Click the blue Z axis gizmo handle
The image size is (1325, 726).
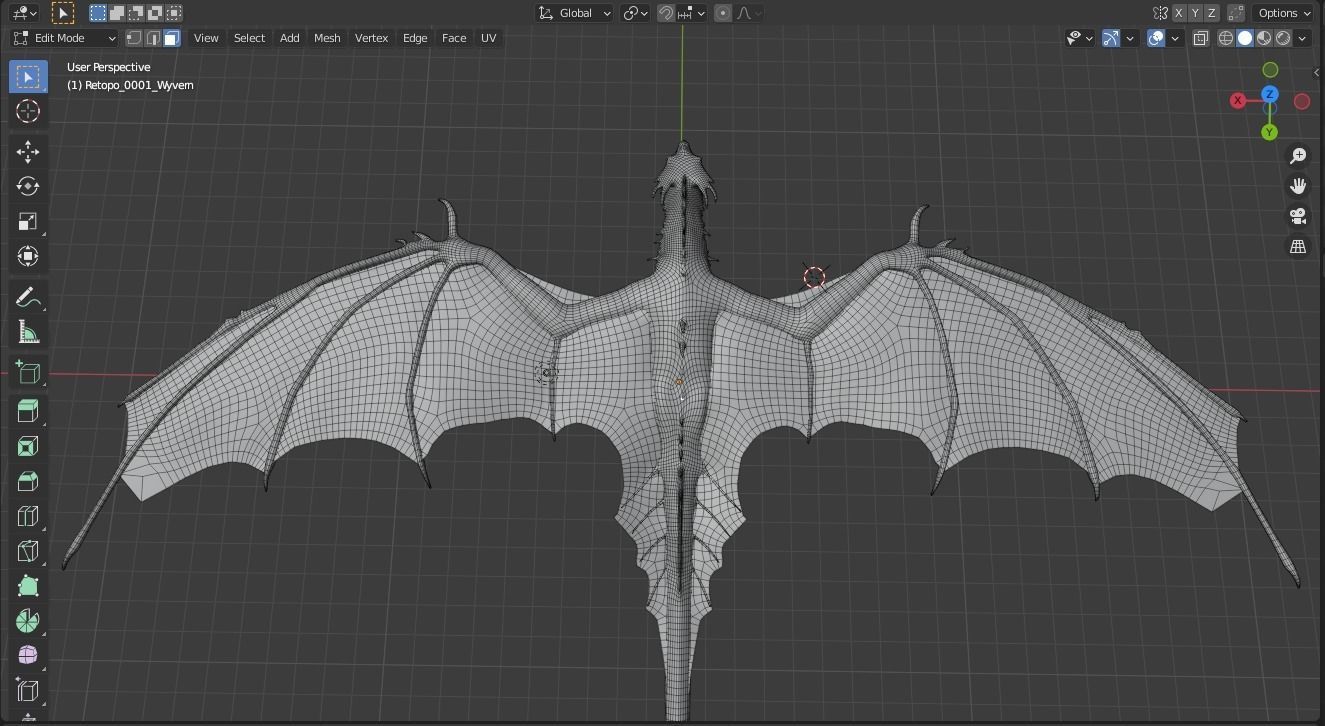click(x=1269, y=94)
